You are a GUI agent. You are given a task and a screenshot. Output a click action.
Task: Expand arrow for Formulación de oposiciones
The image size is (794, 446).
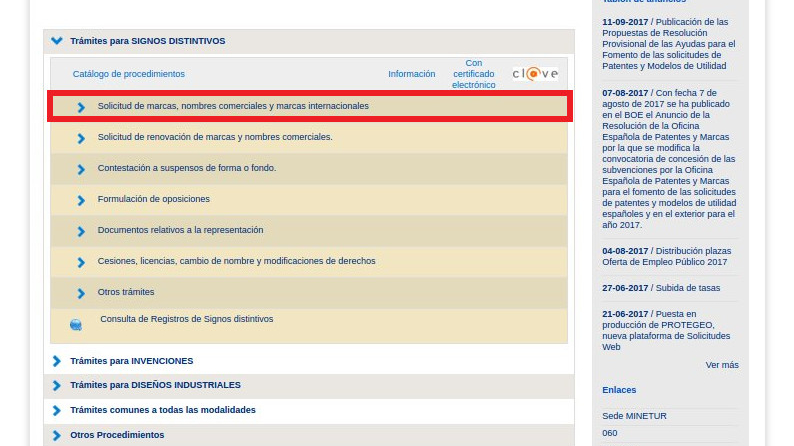pos(81,200)
